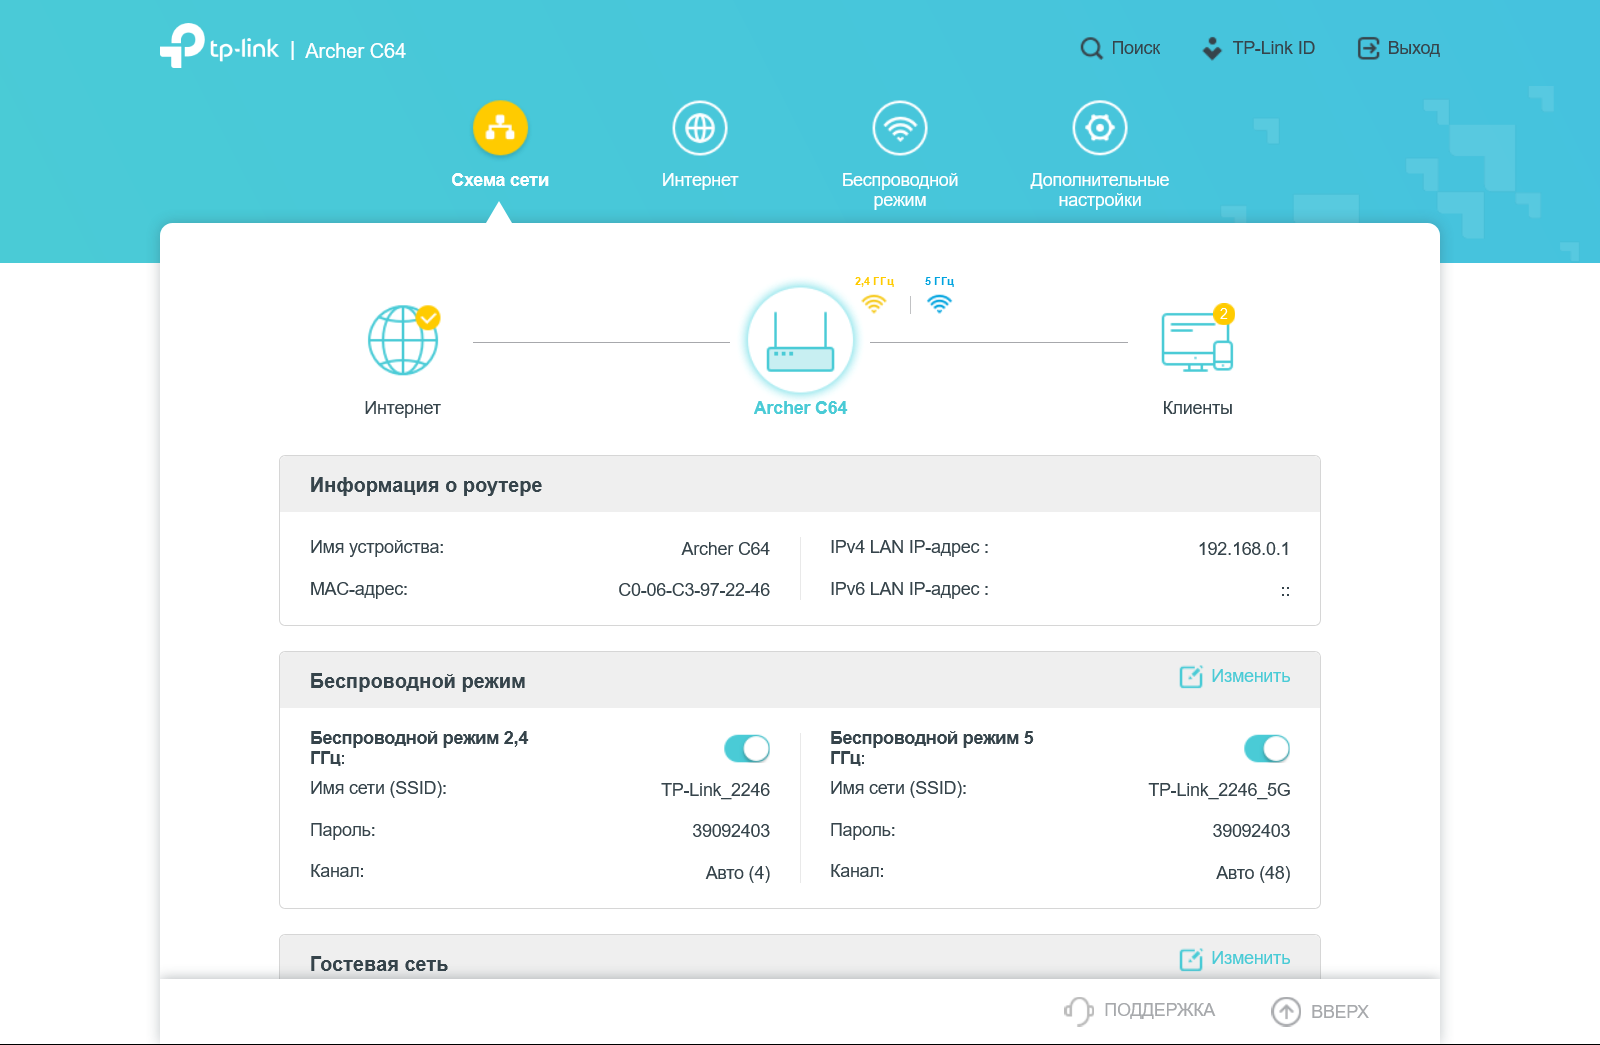This screenshot has height=1045, width=1600.
Task: Click the 5 ГГц Wi-Fi signal icon
Action: pyautogui.click(x=939, y=303)
